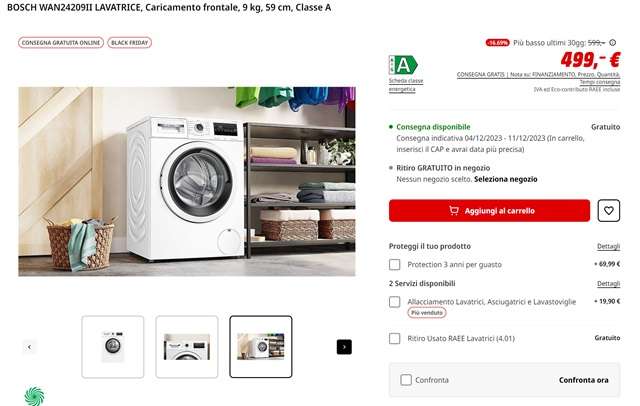Click the Black Friday tag

pos(130,42)
